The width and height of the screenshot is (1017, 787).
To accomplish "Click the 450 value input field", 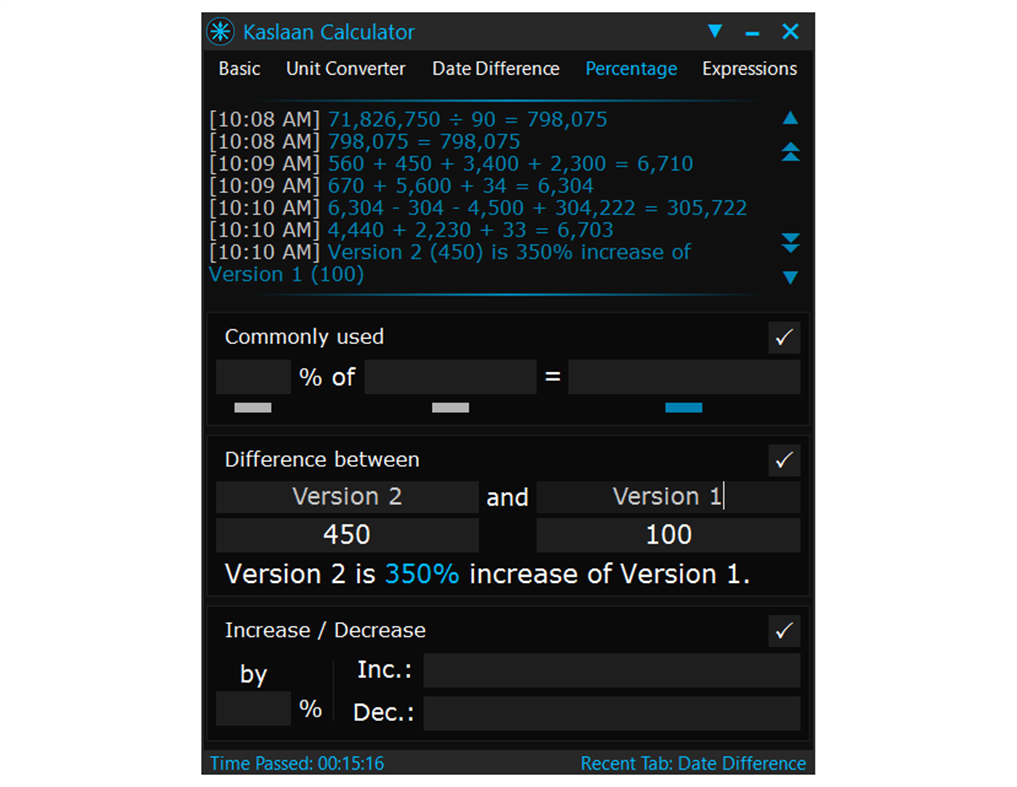I will [346, 535].
